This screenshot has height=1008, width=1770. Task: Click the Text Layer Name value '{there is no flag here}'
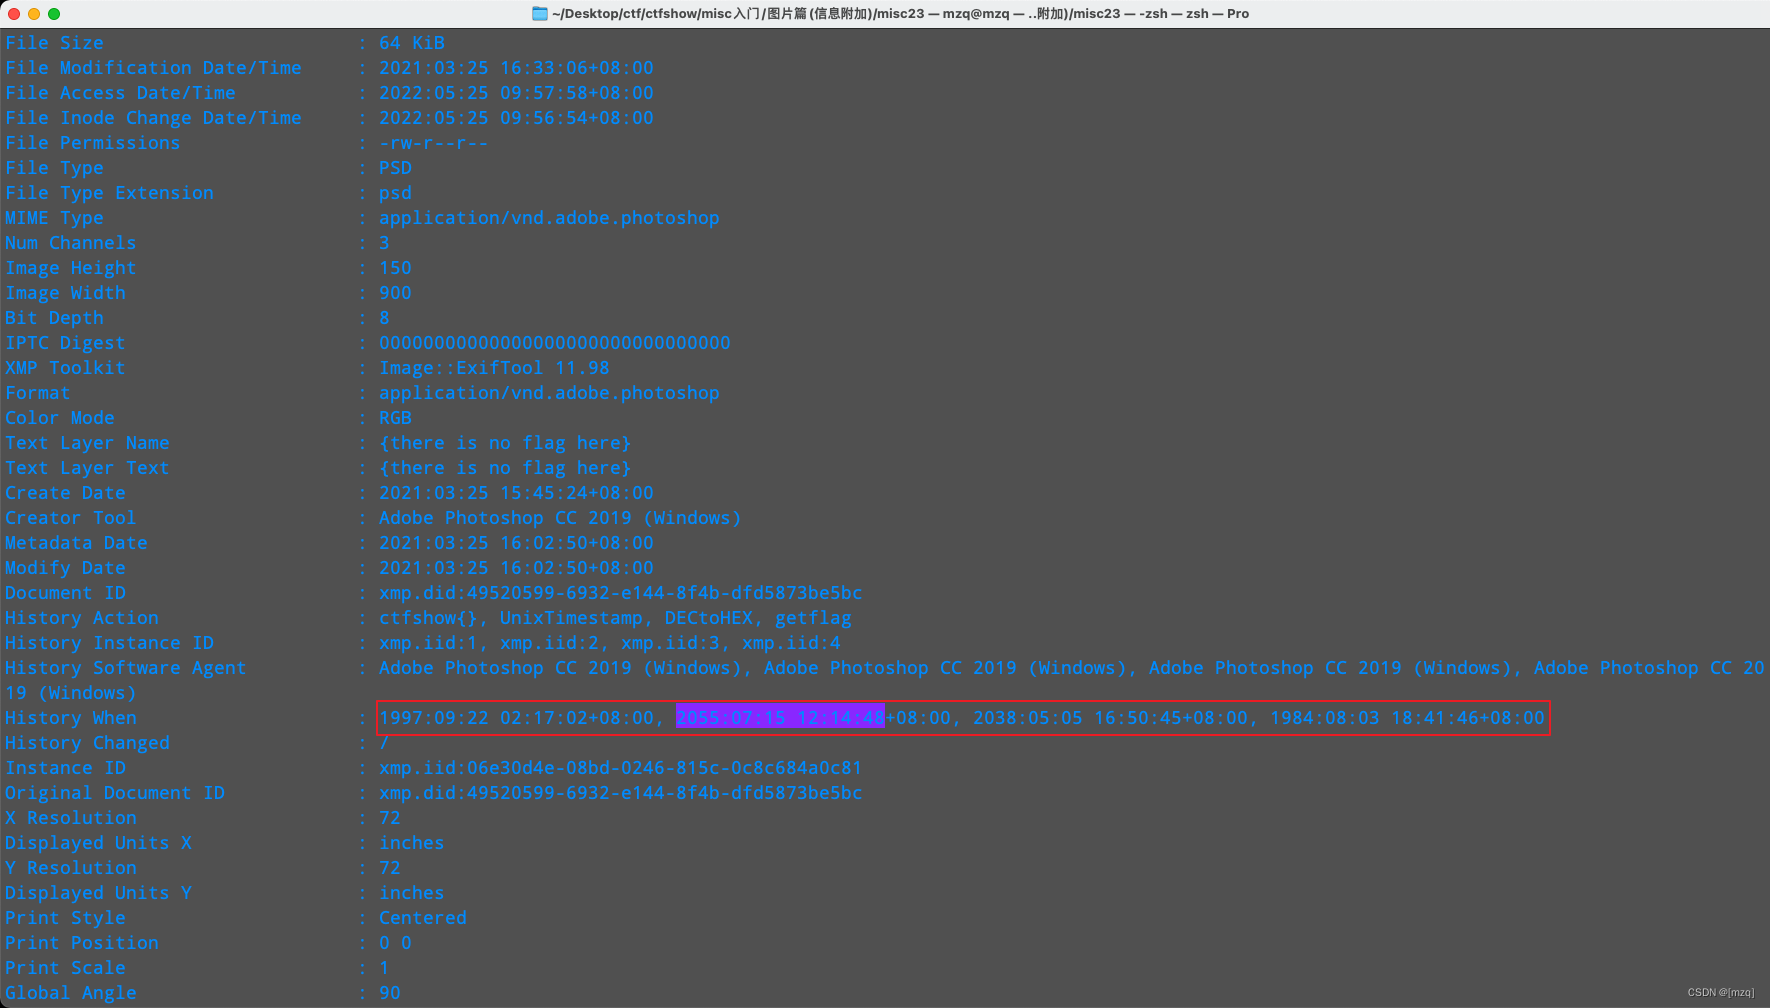pyautogui.click(x=505, y=443)
